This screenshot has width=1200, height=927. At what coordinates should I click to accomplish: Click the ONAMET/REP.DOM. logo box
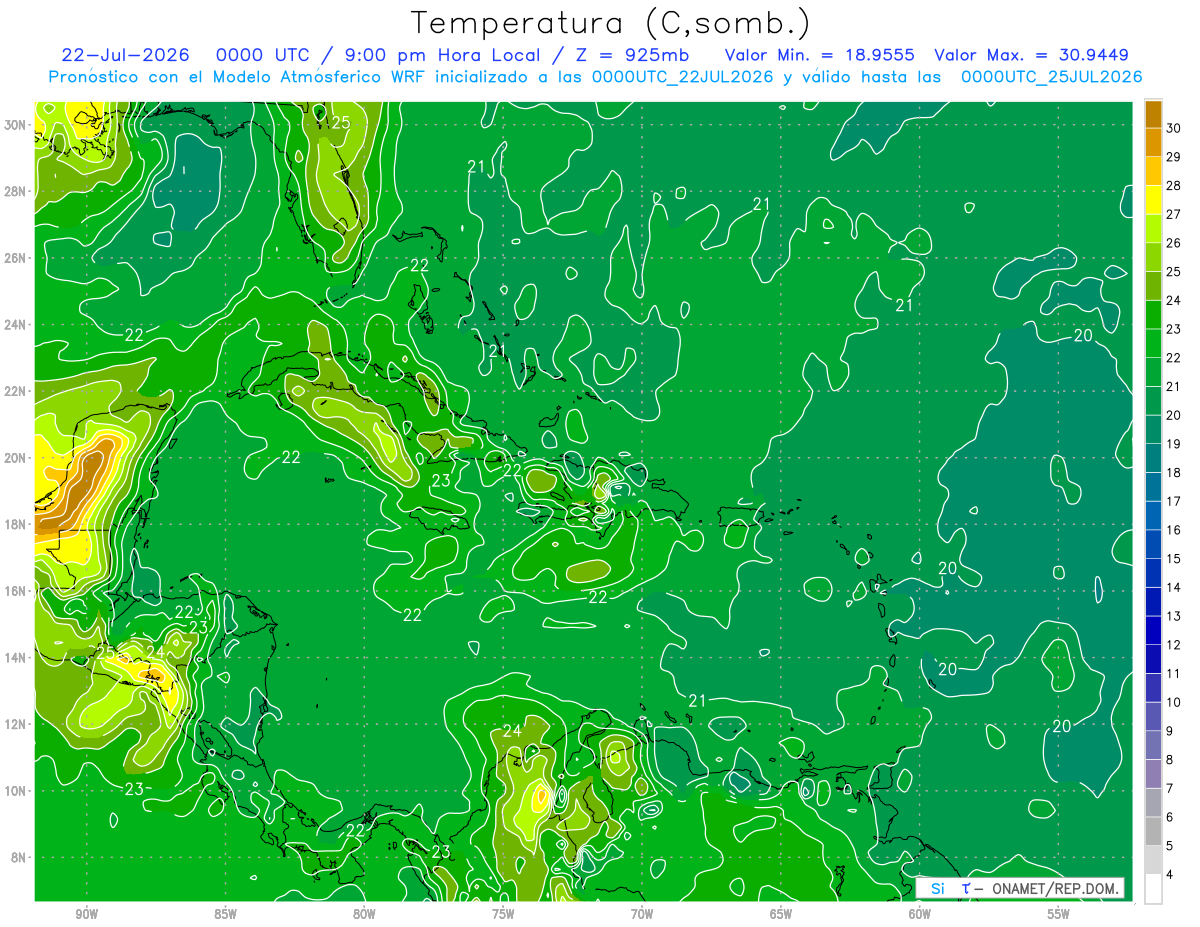[1019, 889]
